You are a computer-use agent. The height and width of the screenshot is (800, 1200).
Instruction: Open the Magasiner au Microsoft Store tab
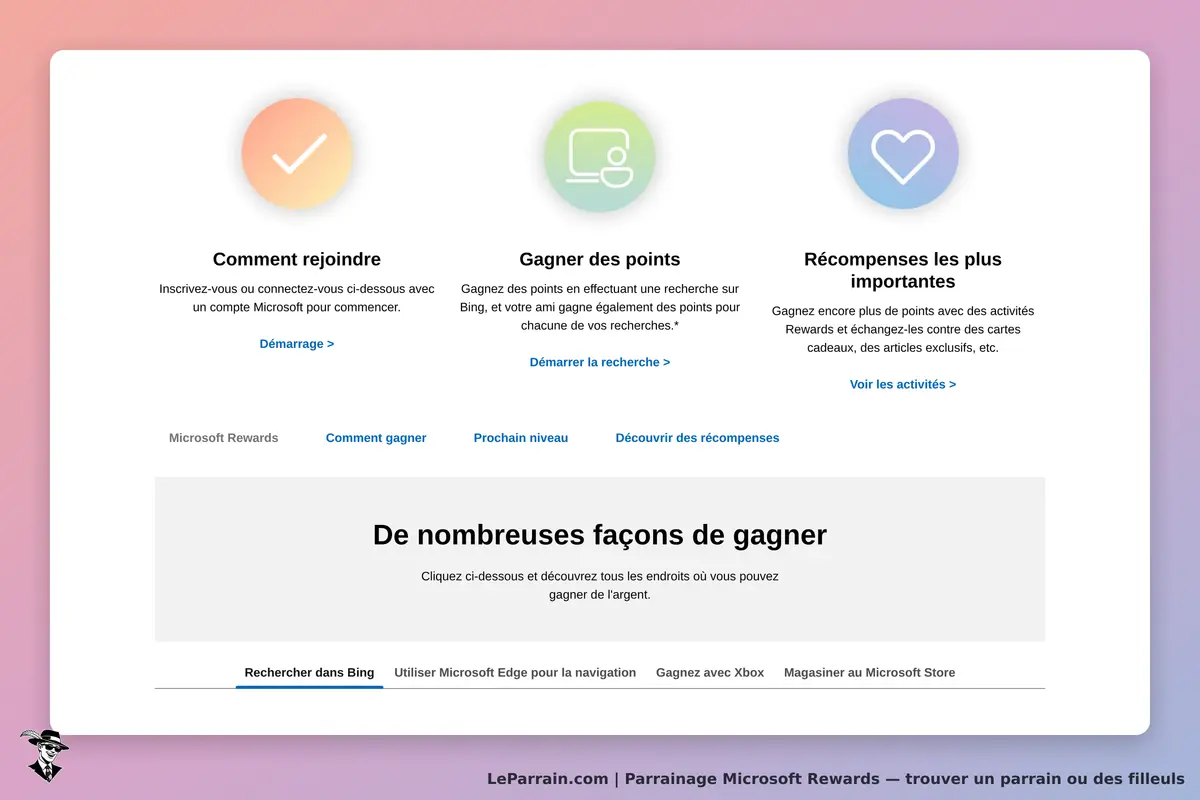click(869, 673)
